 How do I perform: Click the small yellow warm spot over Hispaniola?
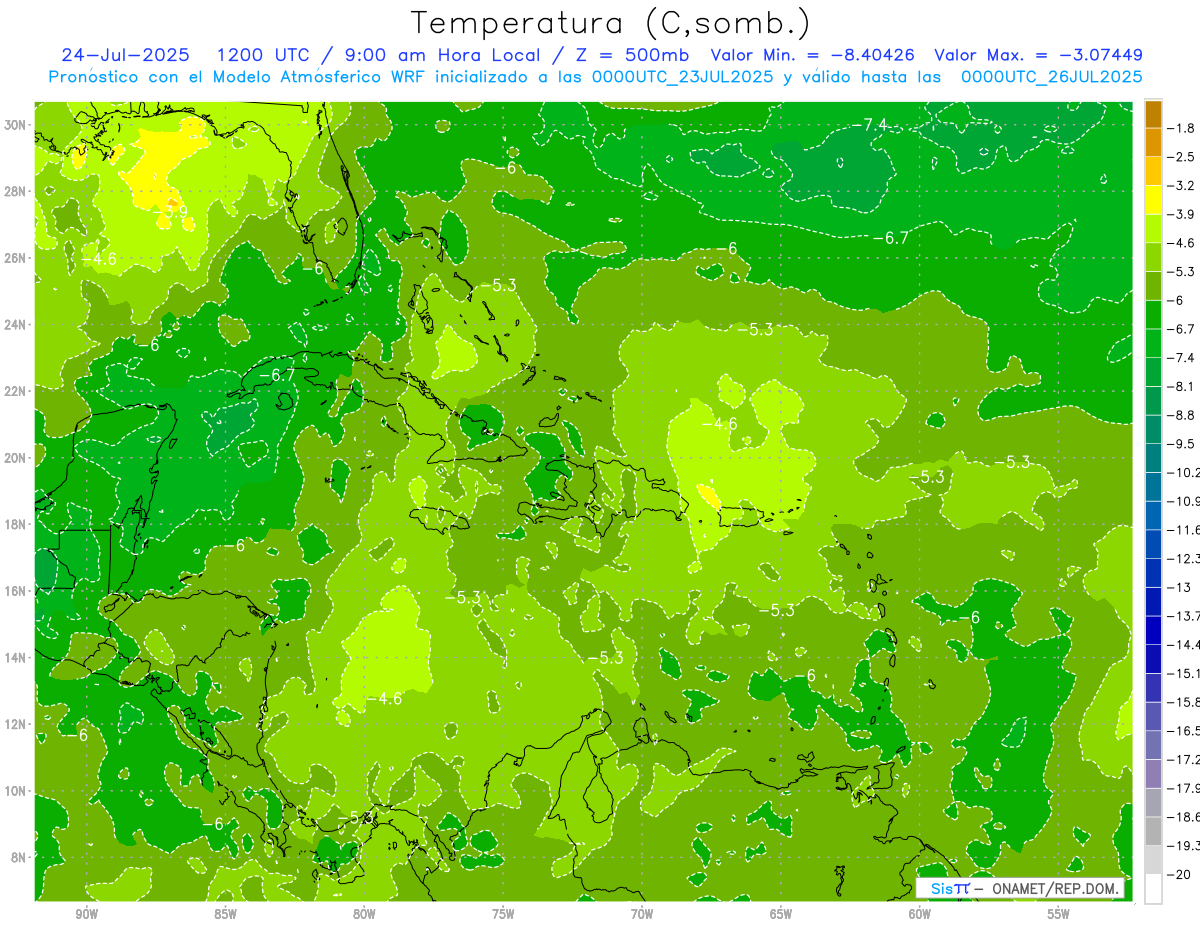[707, 496]
